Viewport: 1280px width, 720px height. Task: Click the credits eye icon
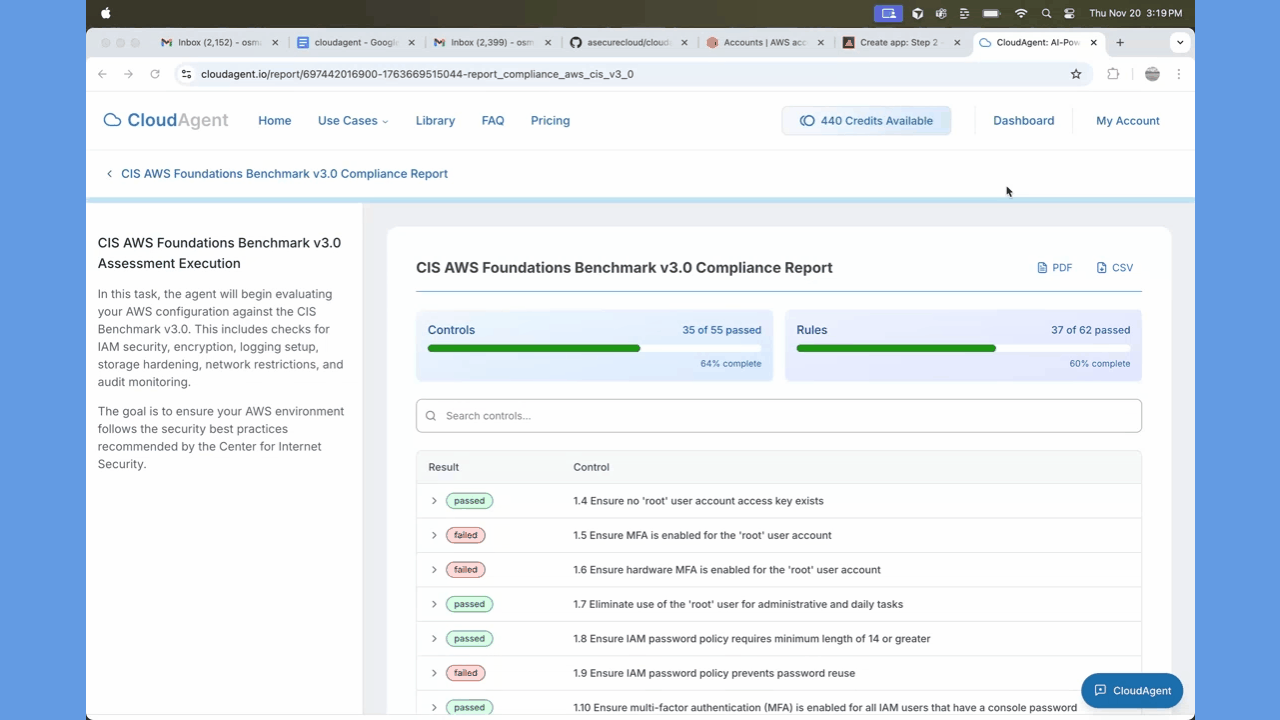[807, 120]
